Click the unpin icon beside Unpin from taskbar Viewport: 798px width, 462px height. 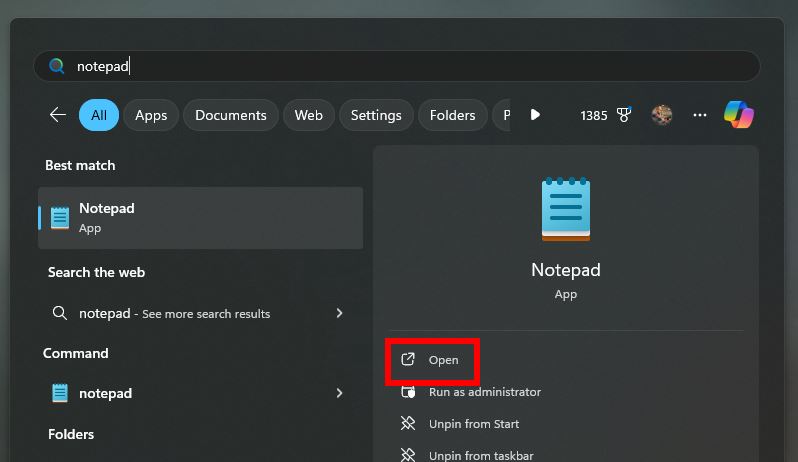[x=408, y=455]
